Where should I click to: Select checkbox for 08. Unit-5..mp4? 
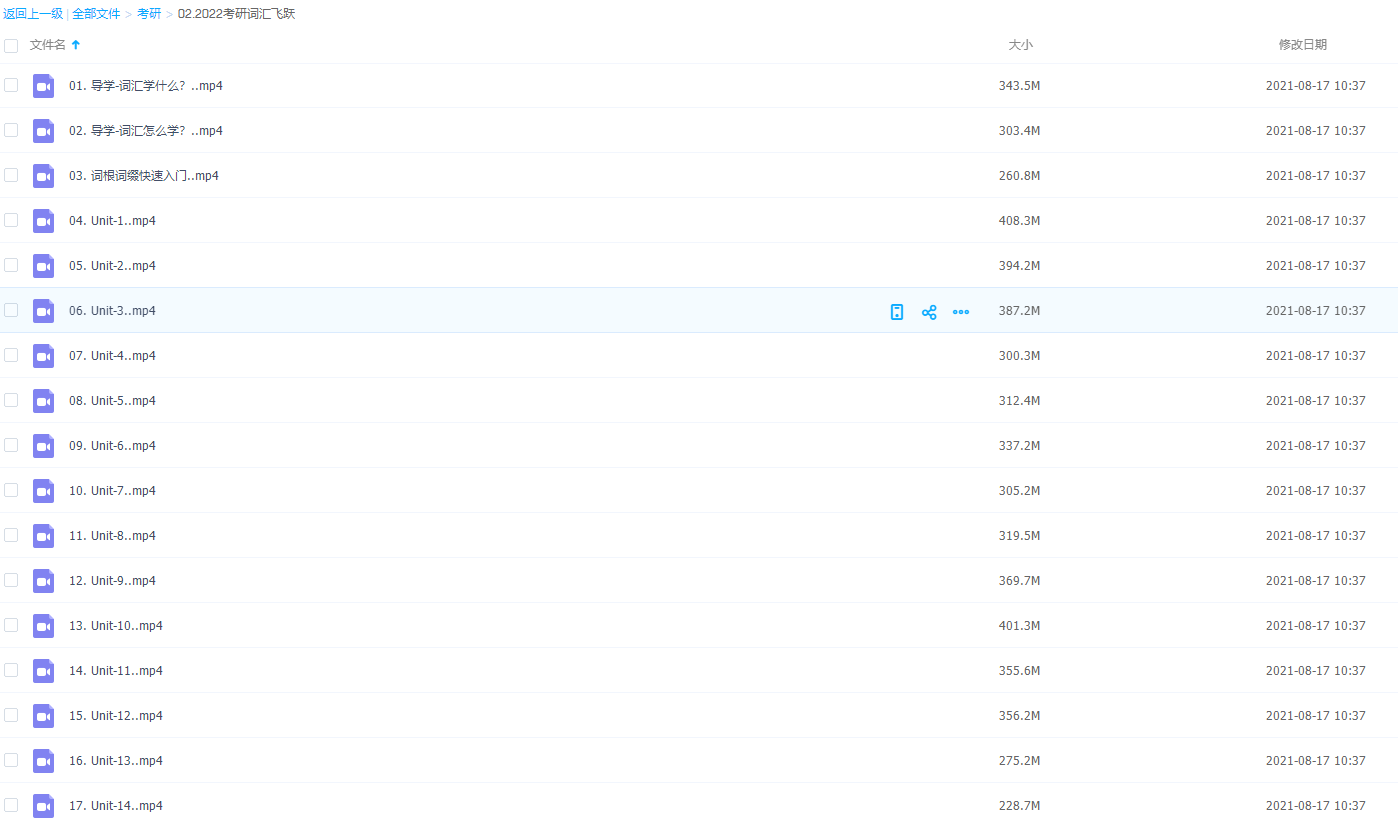[x=11, y=400]
